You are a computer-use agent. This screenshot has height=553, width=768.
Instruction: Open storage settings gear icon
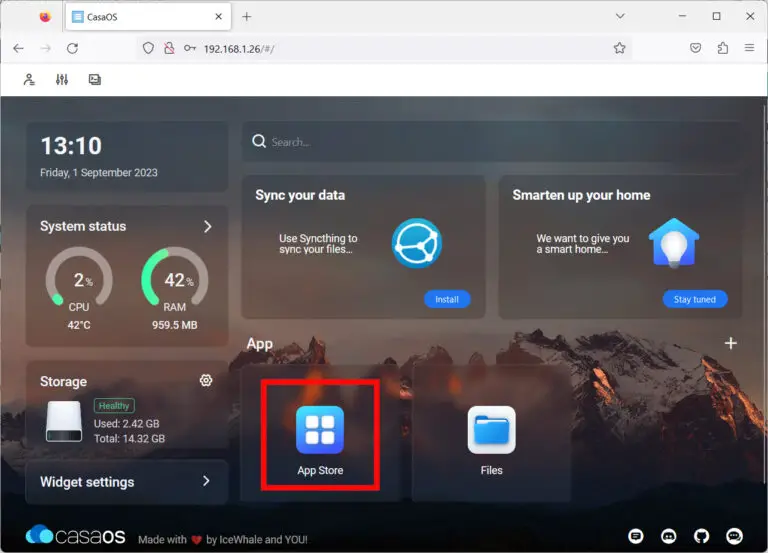(206, 381)
